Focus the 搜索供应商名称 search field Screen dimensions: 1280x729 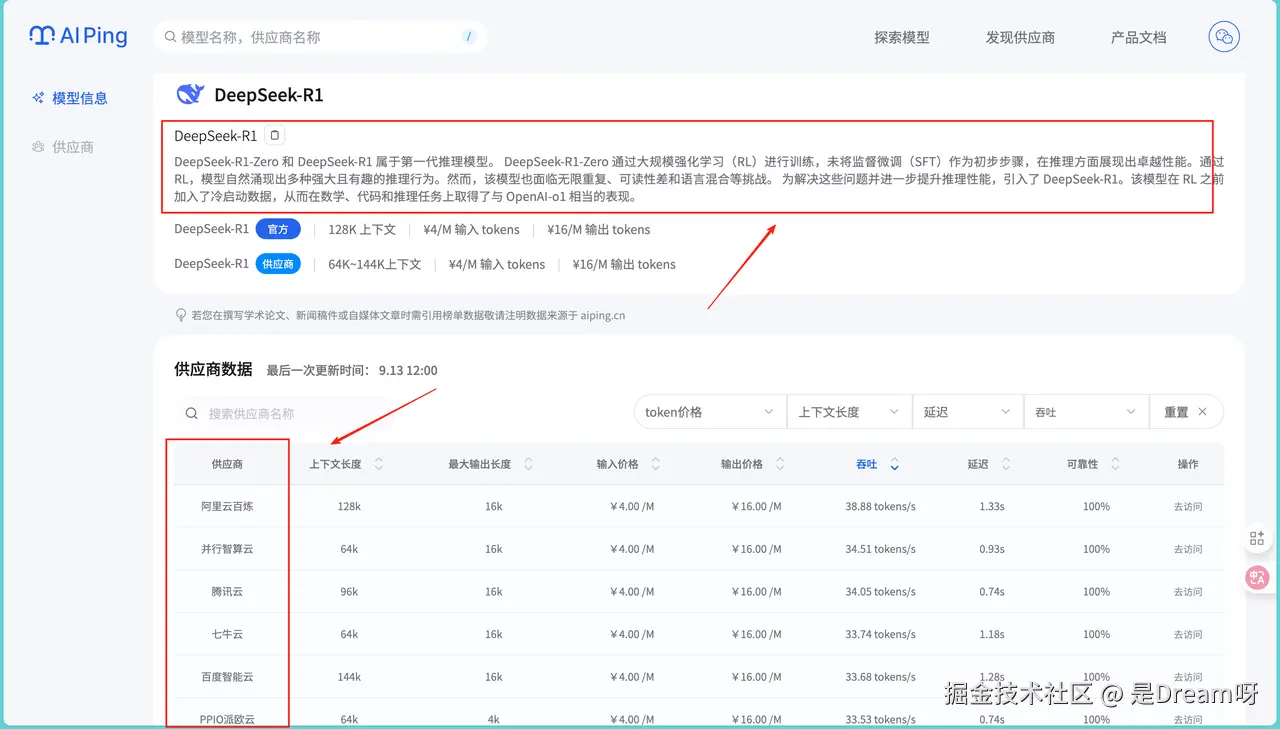pos(283,413)
